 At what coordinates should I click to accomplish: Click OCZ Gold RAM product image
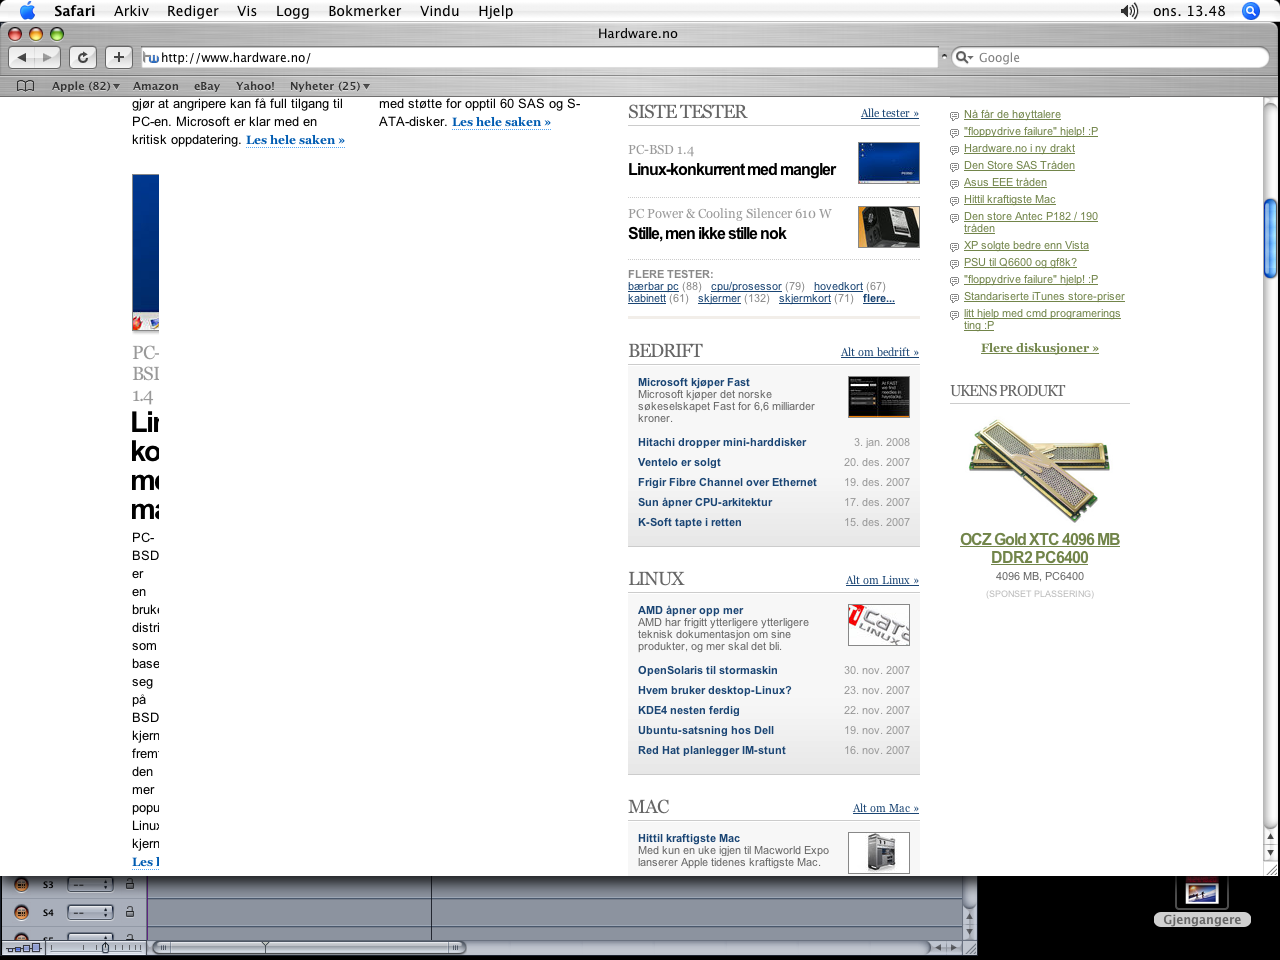tap(1039, 469)
